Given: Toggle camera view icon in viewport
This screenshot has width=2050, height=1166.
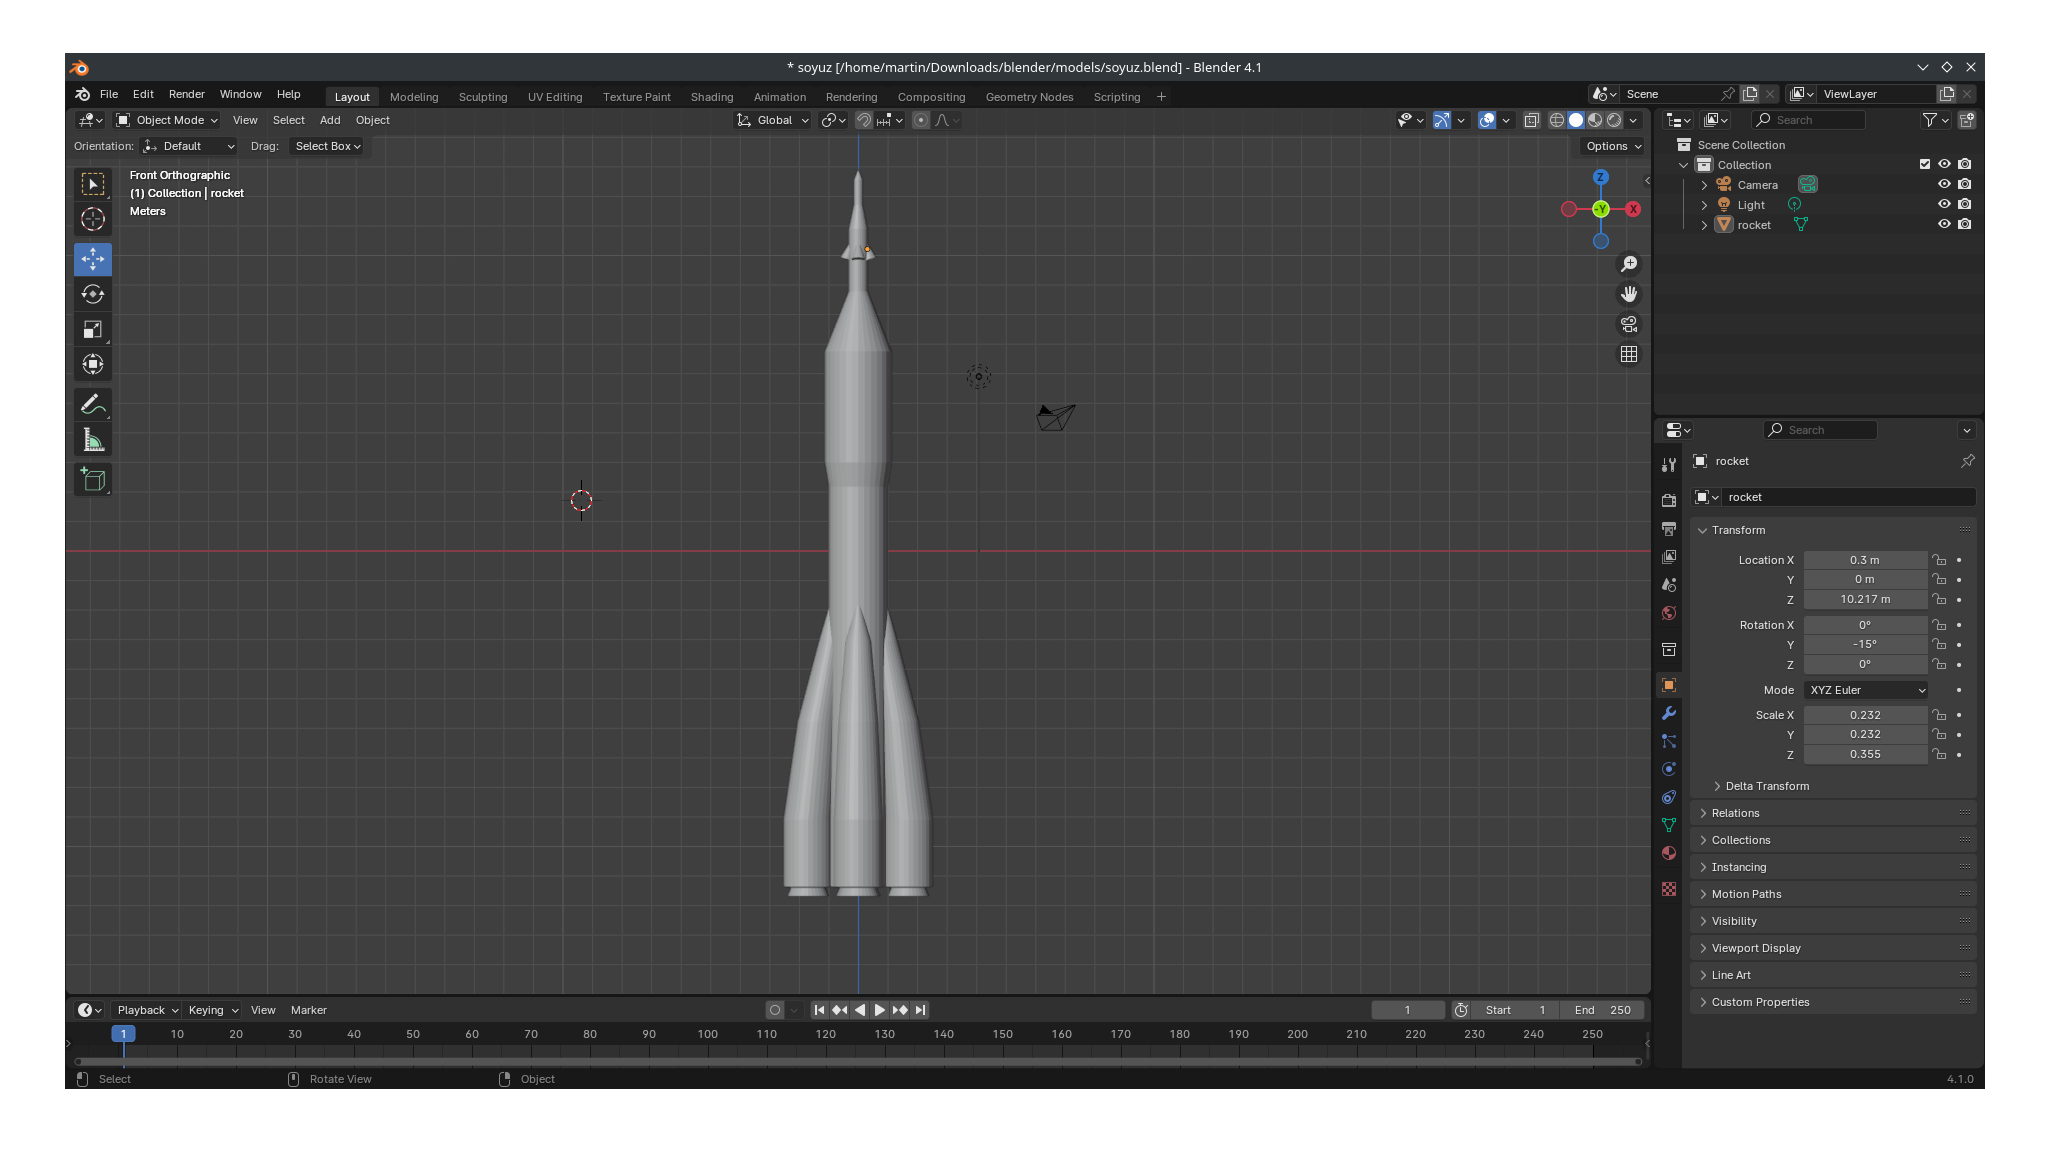Looking at the screenshot, I should [1629, 324].
